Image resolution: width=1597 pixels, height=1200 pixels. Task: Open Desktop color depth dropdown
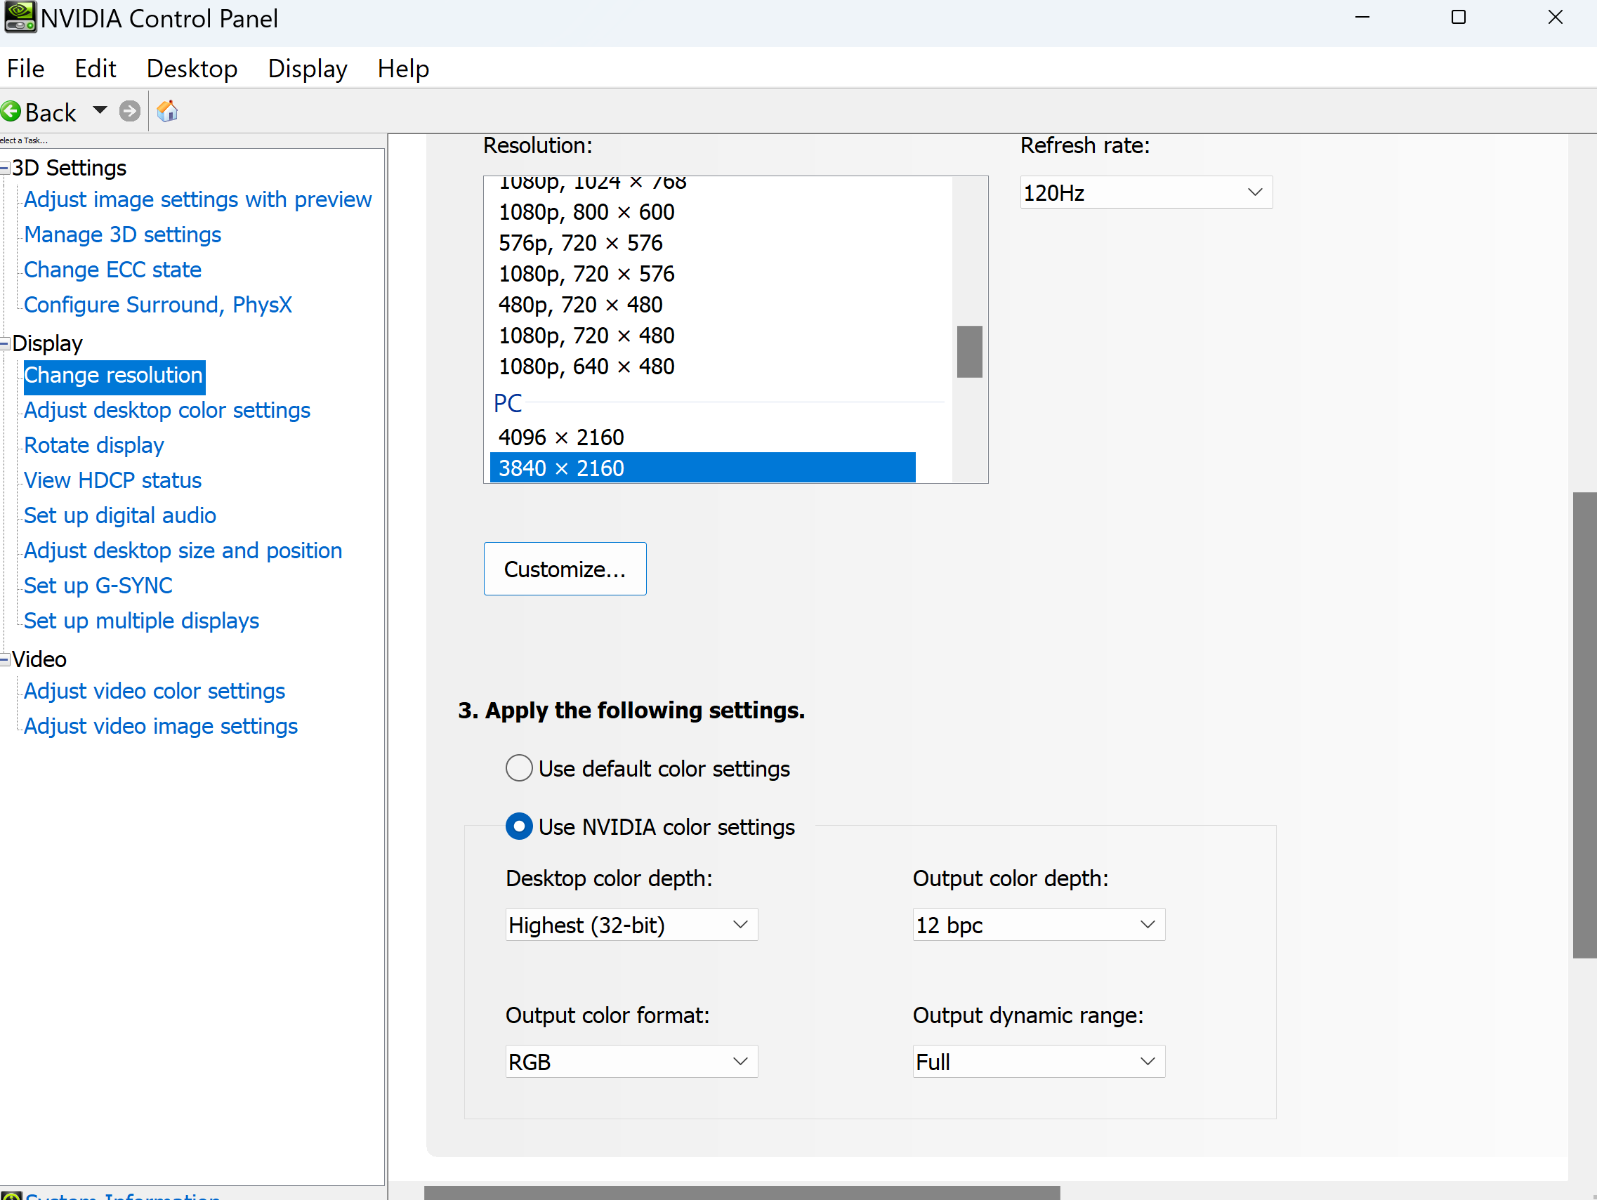631,925
